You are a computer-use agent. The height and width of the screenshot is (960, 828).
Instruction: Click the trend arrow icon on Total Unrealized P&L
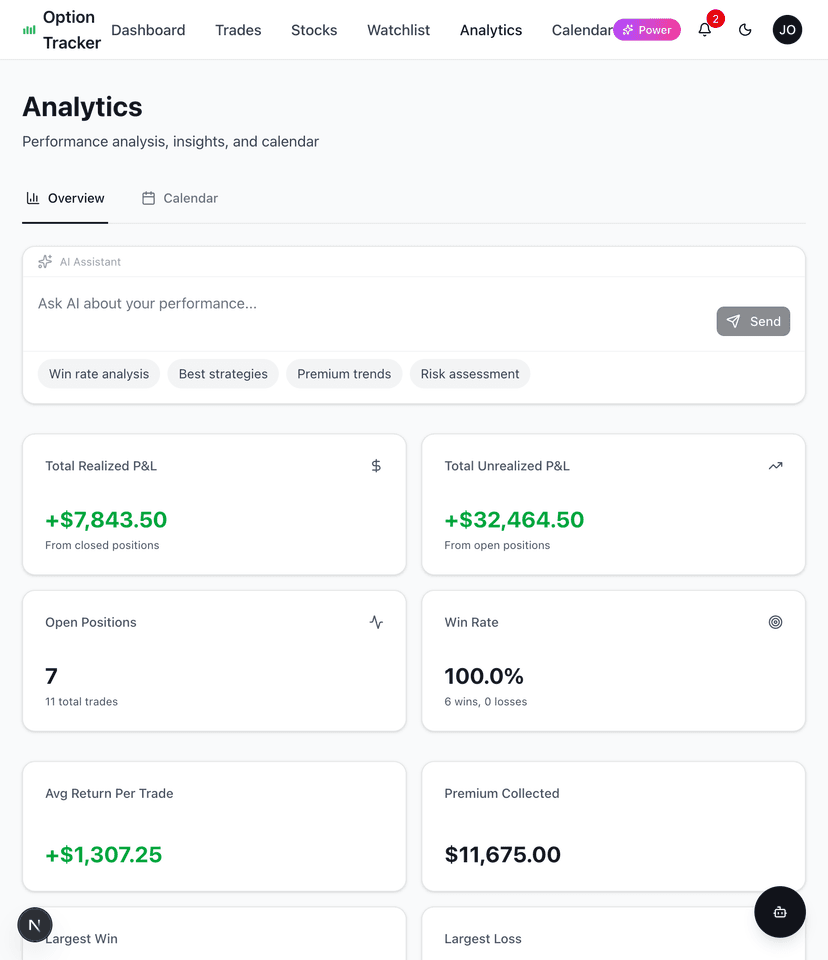775,465
